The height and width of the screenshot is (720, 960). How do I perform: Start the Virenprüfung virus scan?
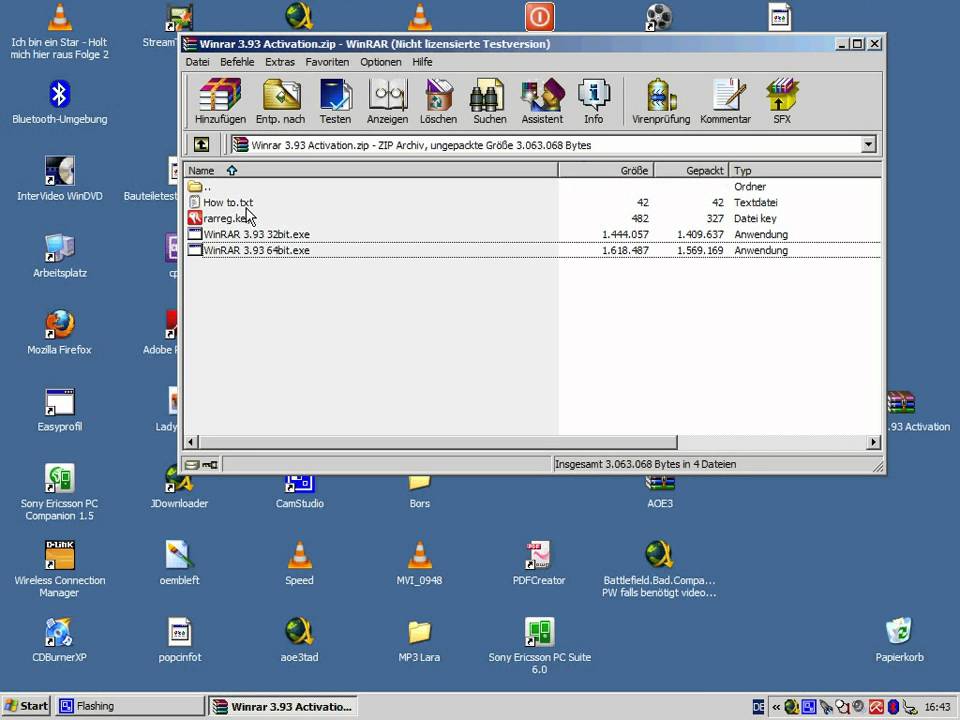pyautogui.click(x=661, y=101)
